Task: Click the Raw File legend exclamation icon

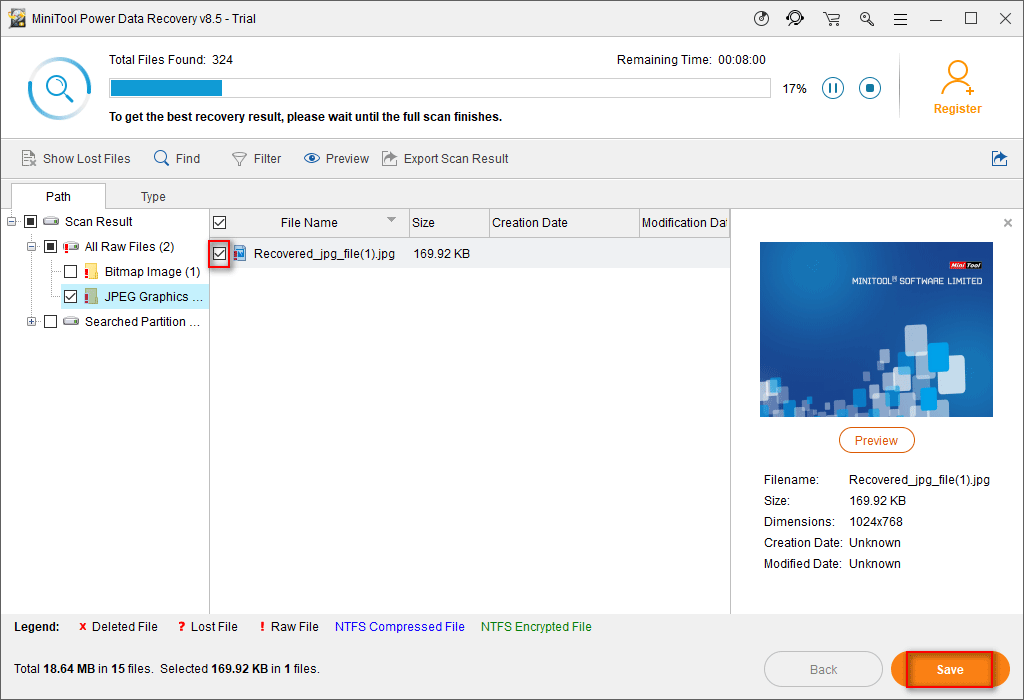Action: (262, 627)
